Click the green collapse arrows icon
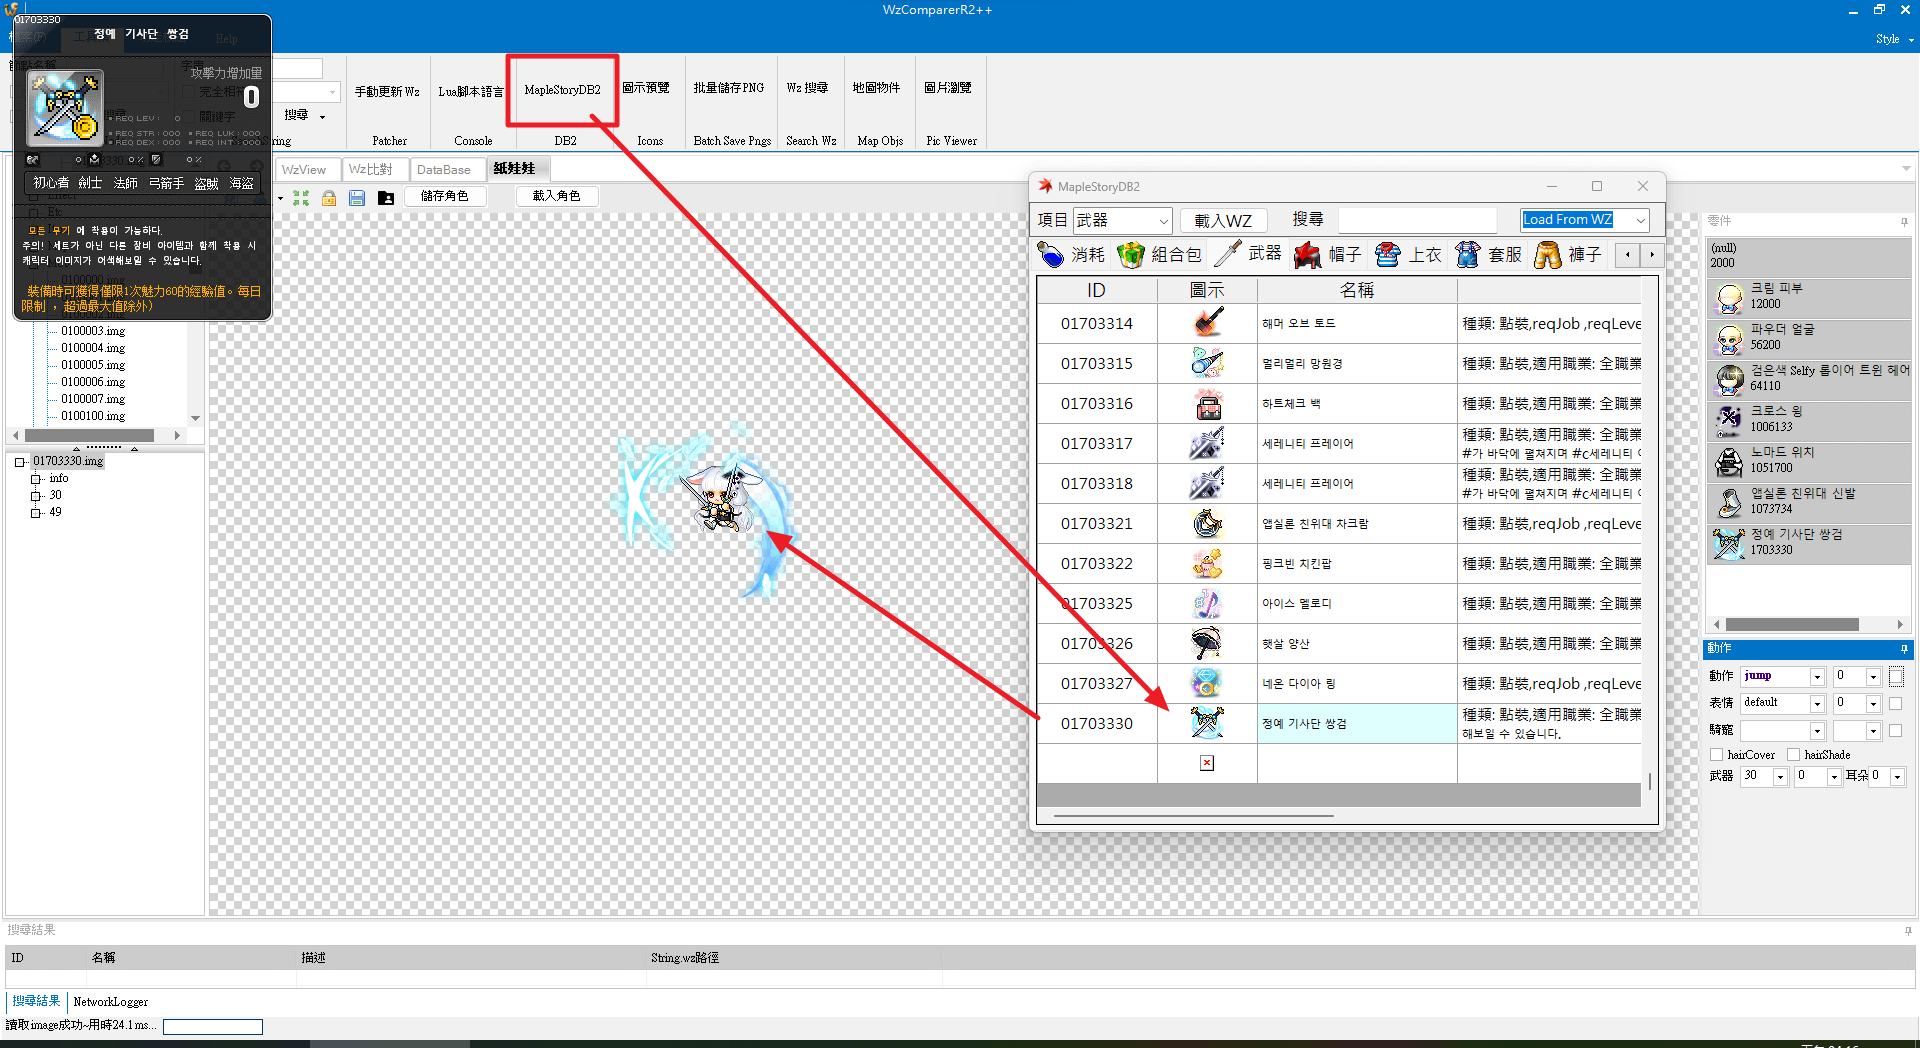 301,198
